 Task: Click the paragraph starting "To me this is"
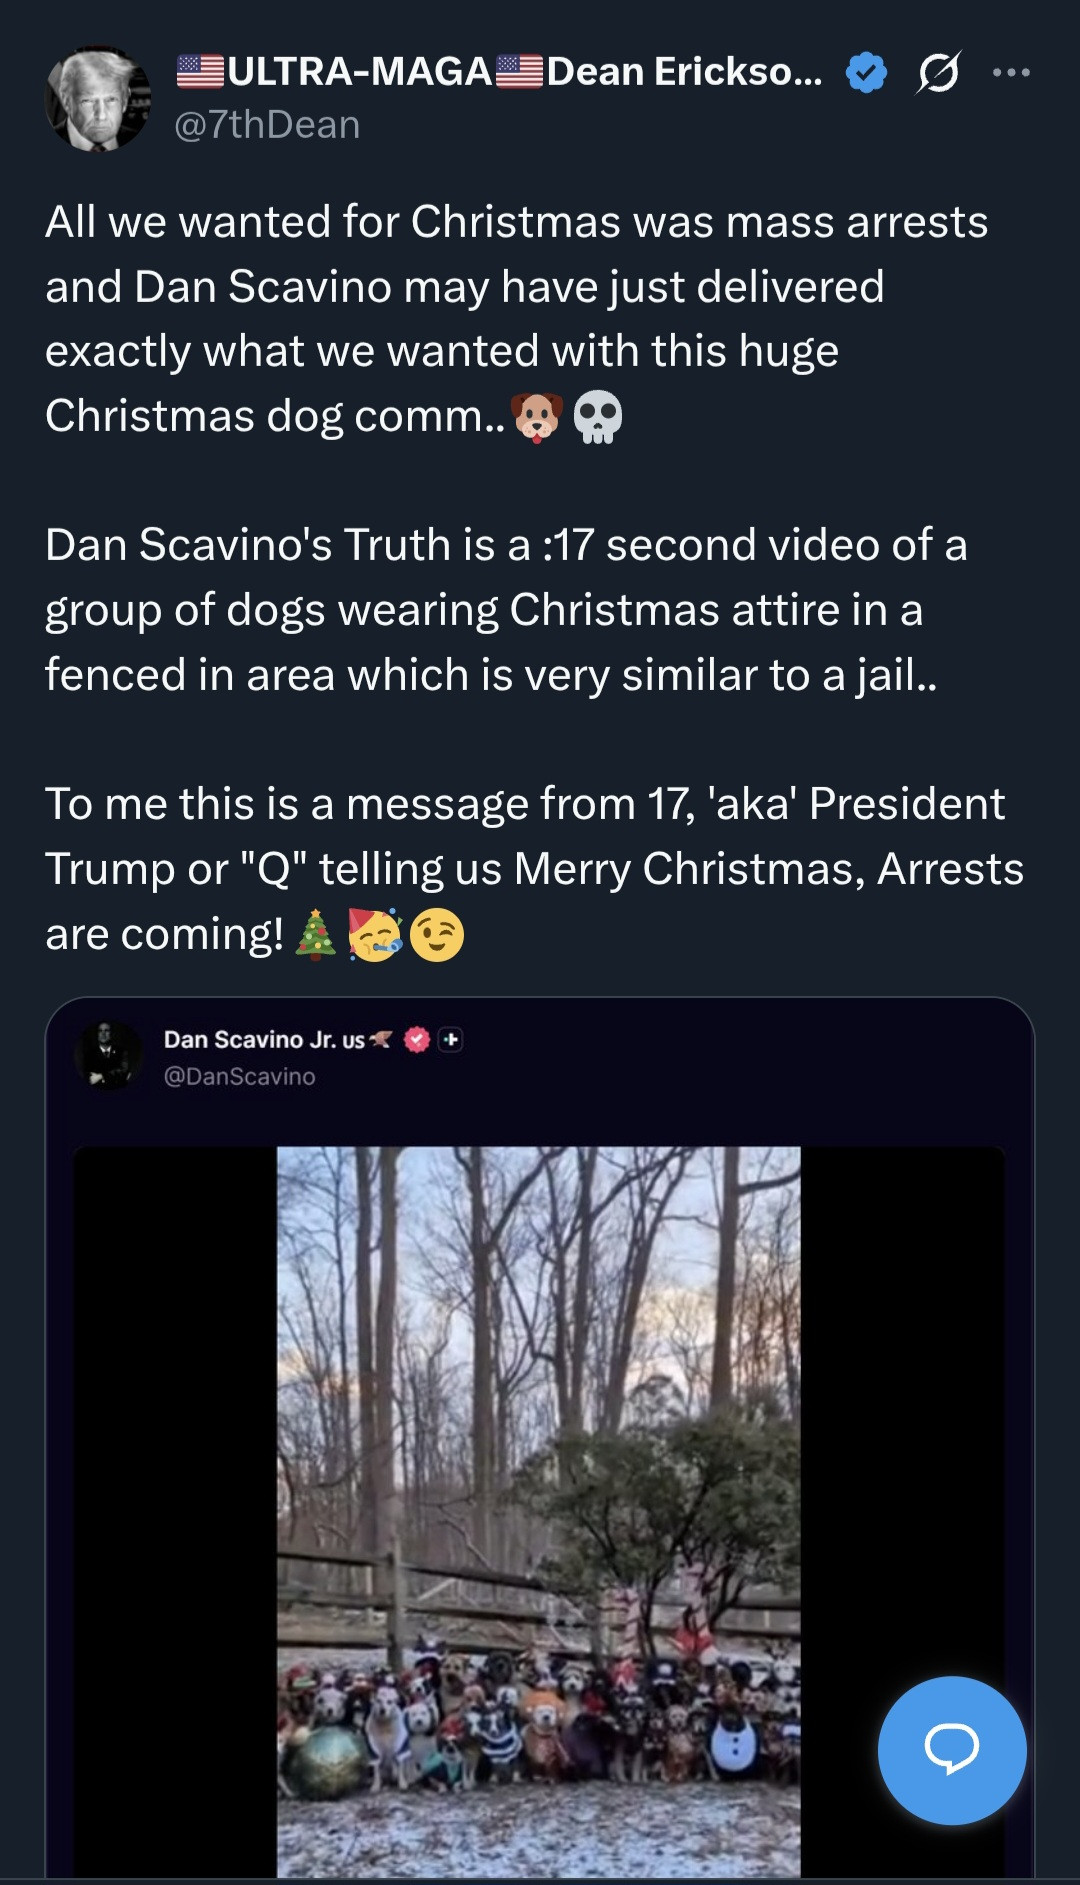[x=534, y=868]
